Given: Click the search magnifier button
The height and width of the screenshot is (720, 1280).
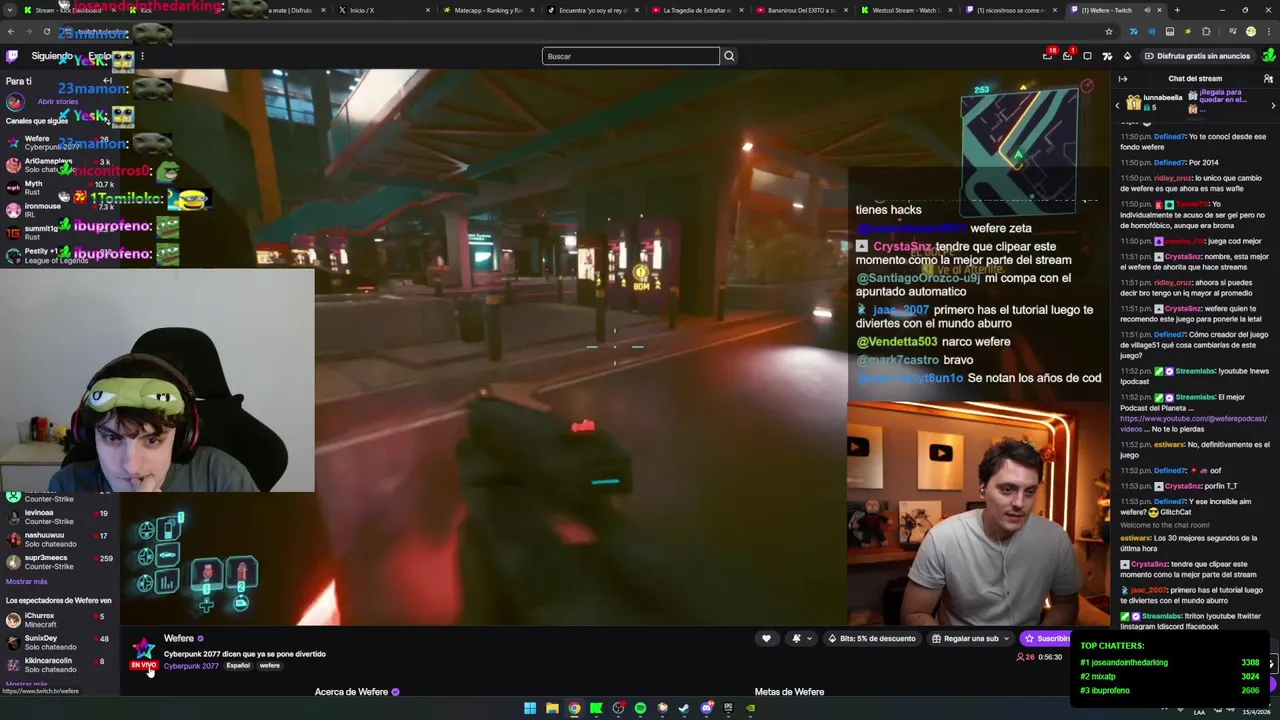Looking at the screenshot, I should coord(729,56).
